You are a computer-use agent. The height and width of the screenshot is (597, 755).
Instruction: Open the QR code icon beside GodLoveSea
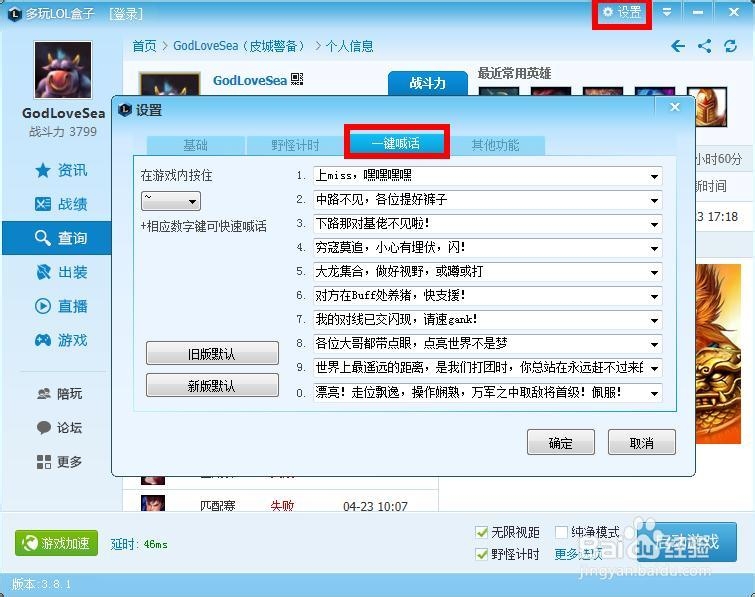point(297,79)
